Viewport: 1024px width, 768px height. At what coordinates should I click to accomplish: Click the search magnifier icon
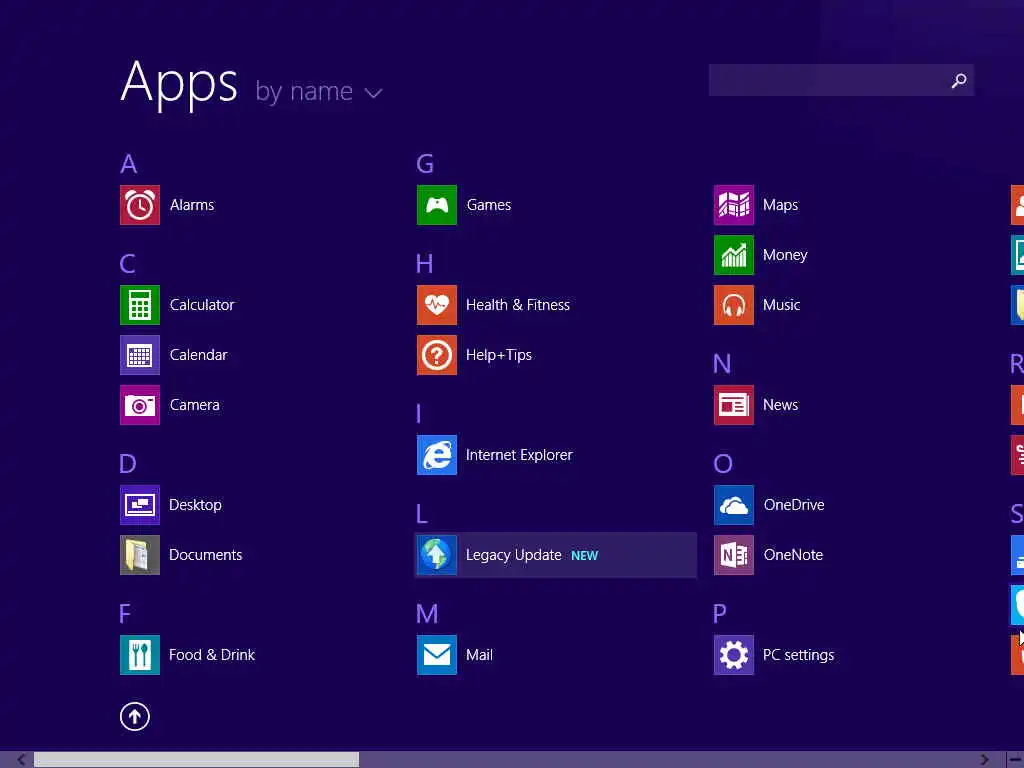tap(959, 80)
